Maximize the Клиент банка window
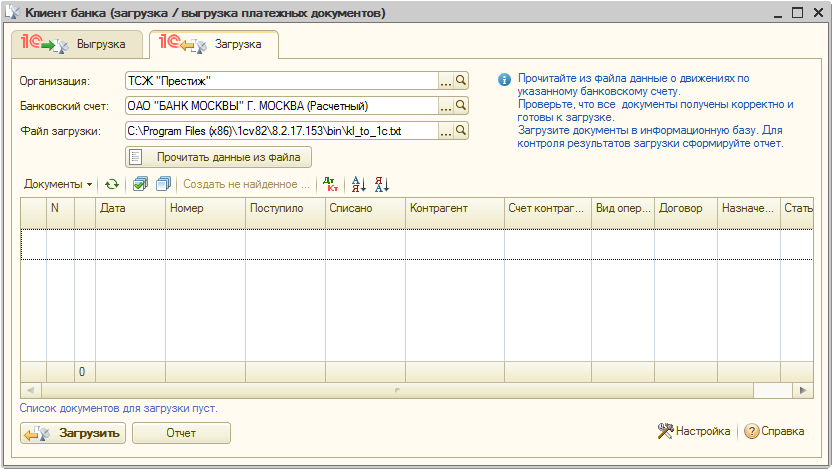This screenshot has height=469, width=832. point(797,13)
